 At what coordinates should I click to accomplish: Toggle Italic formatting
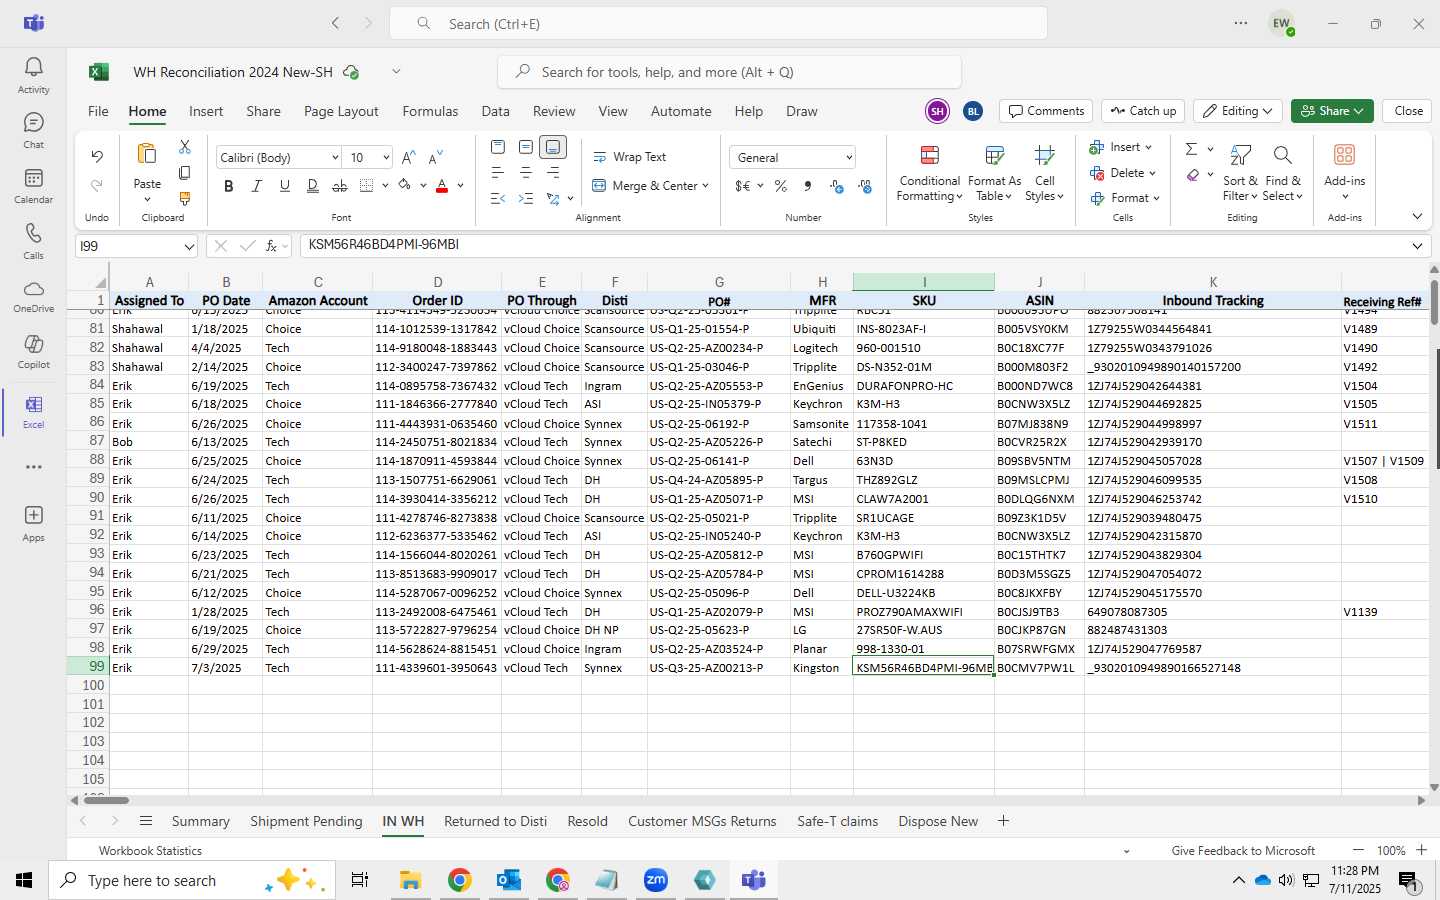[257, 186]
